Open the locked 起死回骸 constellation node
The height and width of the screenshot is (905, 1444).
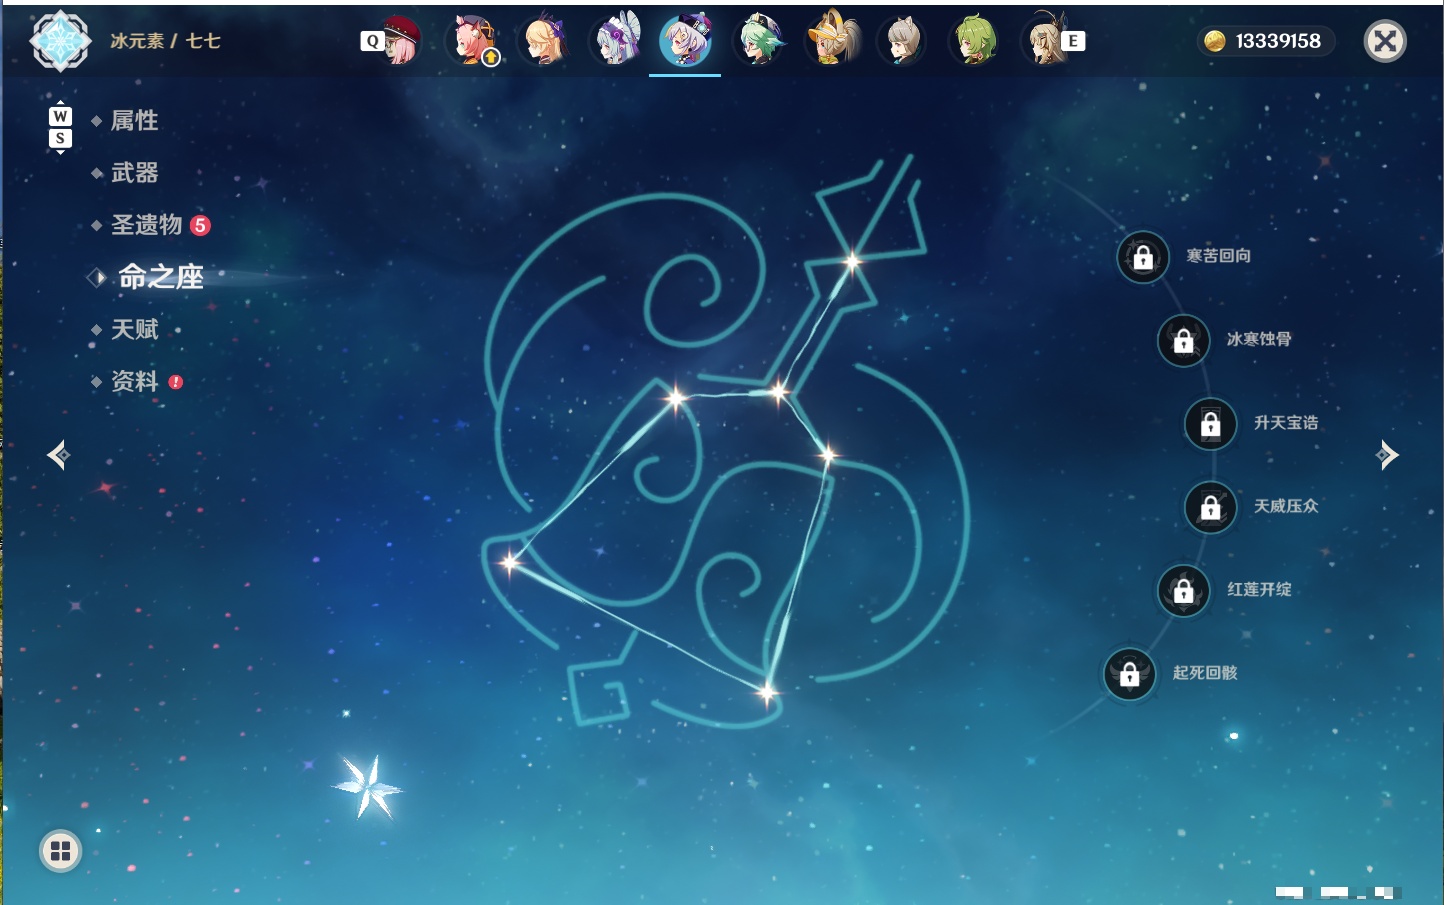click(1130, 674)
